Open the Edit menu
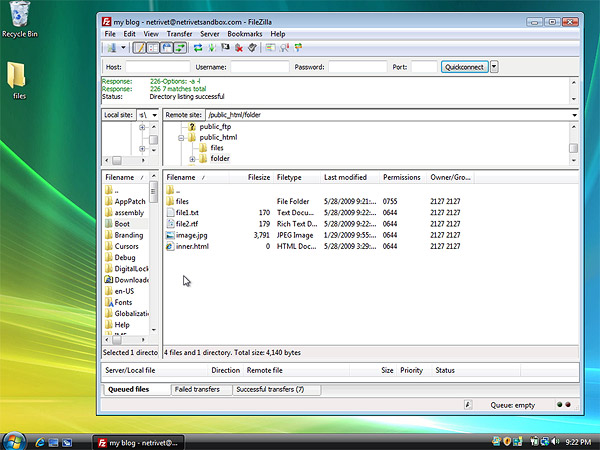This screenshot has width=600, height=450. point(129,34)
